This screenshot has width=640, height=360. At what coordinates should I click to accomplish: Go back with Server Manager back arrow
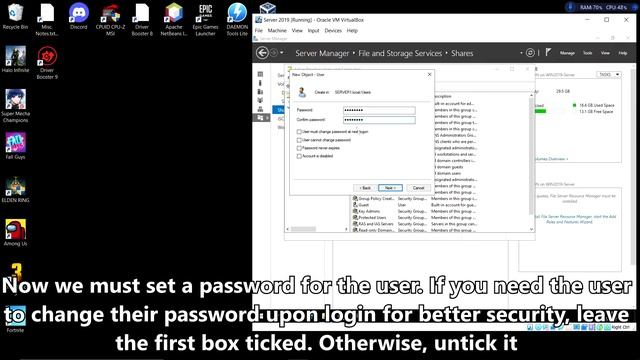pos(262,53)
